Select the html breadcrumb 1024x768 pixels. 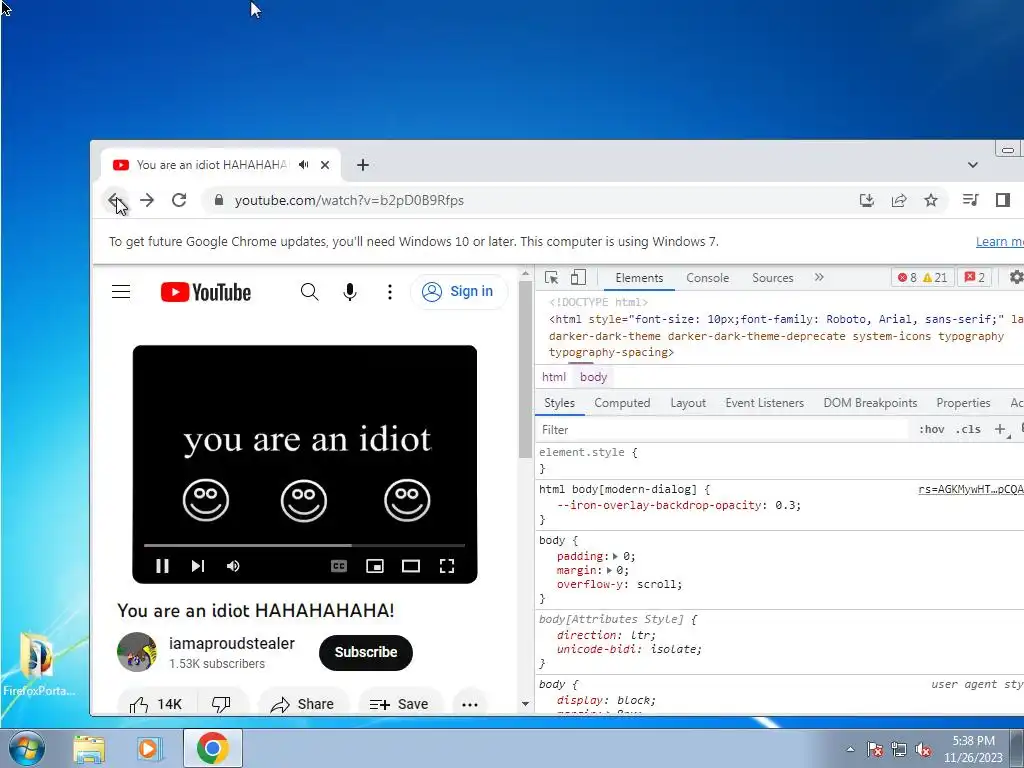click(x=554, y=377)
